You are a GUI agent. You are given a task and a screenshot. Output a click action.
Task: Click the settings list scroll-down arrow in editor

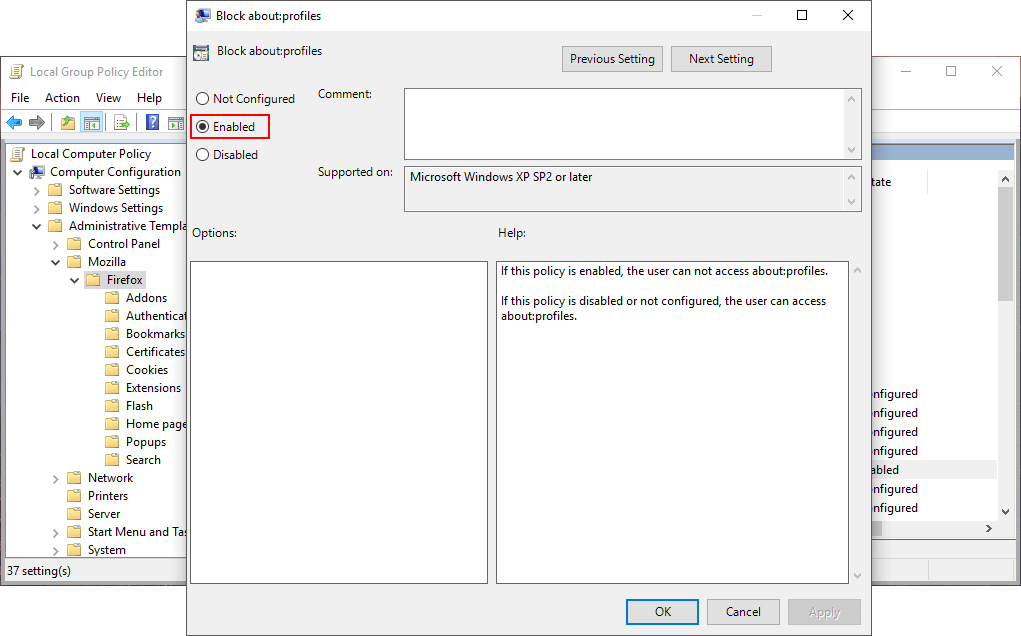tap(1005, 512)
